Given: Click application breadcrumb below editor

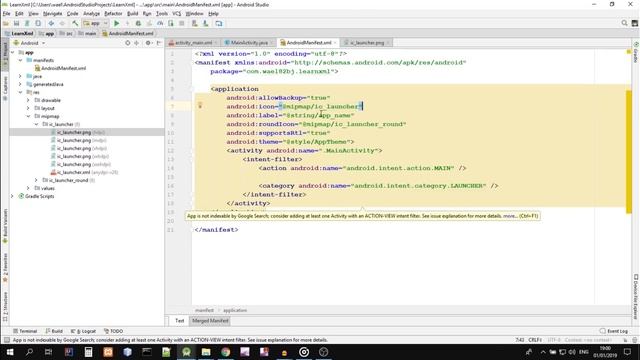Looking at the screenshot, I should click(x=235, y=310).
